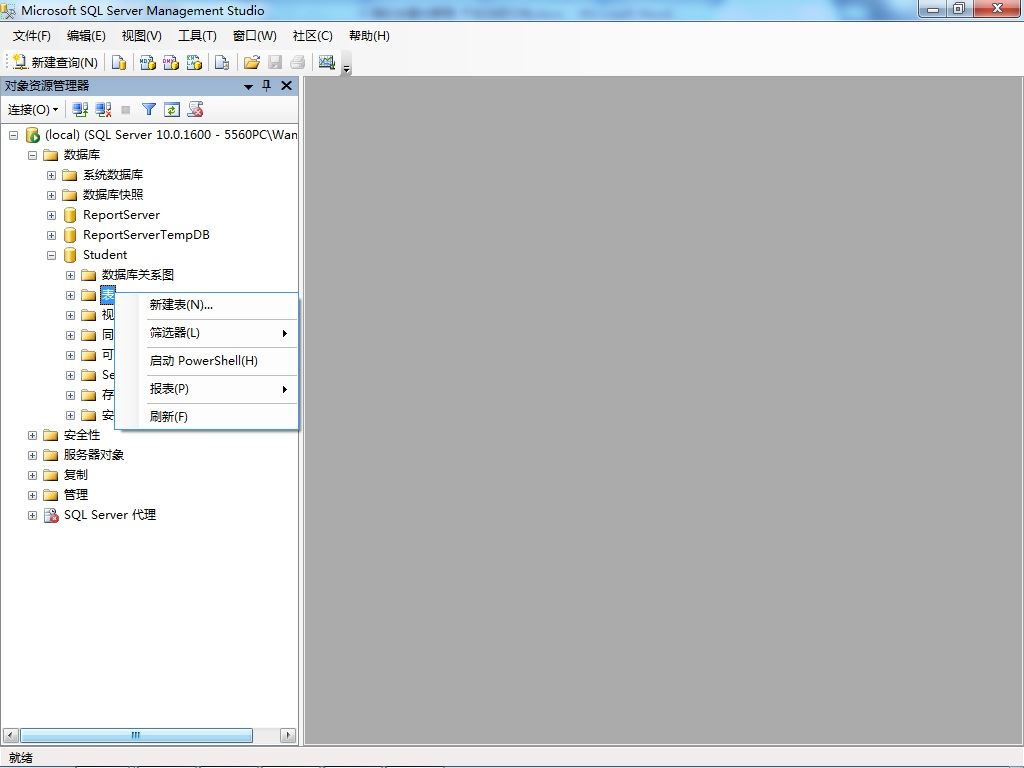This screenshot has height=768, width=1024.
Task: Click the Filter funnel icon
Action: point(149,110)
